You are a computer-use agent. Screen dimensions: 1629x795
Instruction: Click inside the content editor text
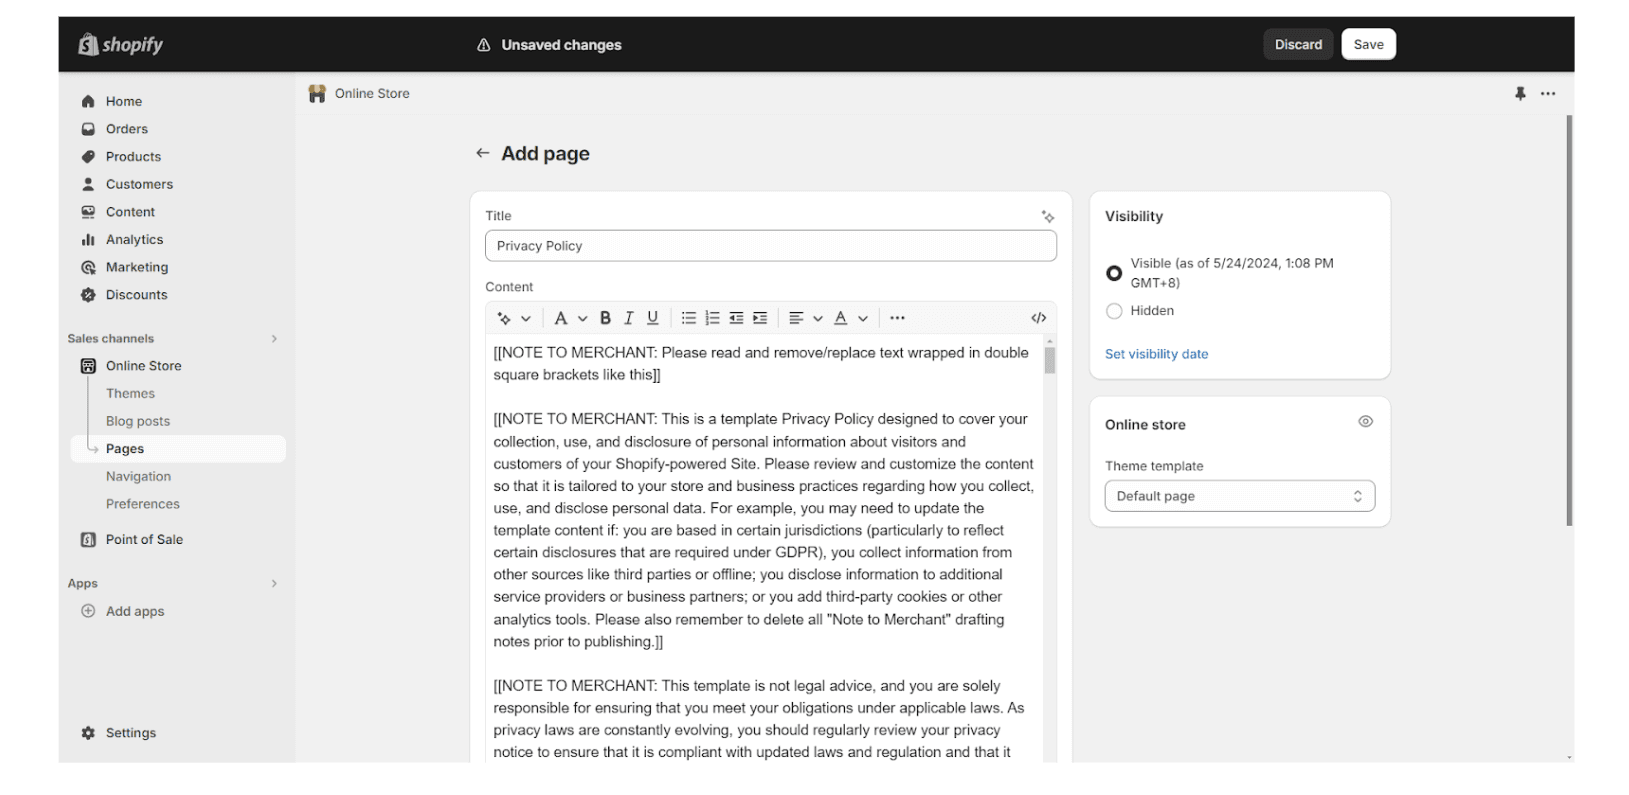(x=764, y=548)
